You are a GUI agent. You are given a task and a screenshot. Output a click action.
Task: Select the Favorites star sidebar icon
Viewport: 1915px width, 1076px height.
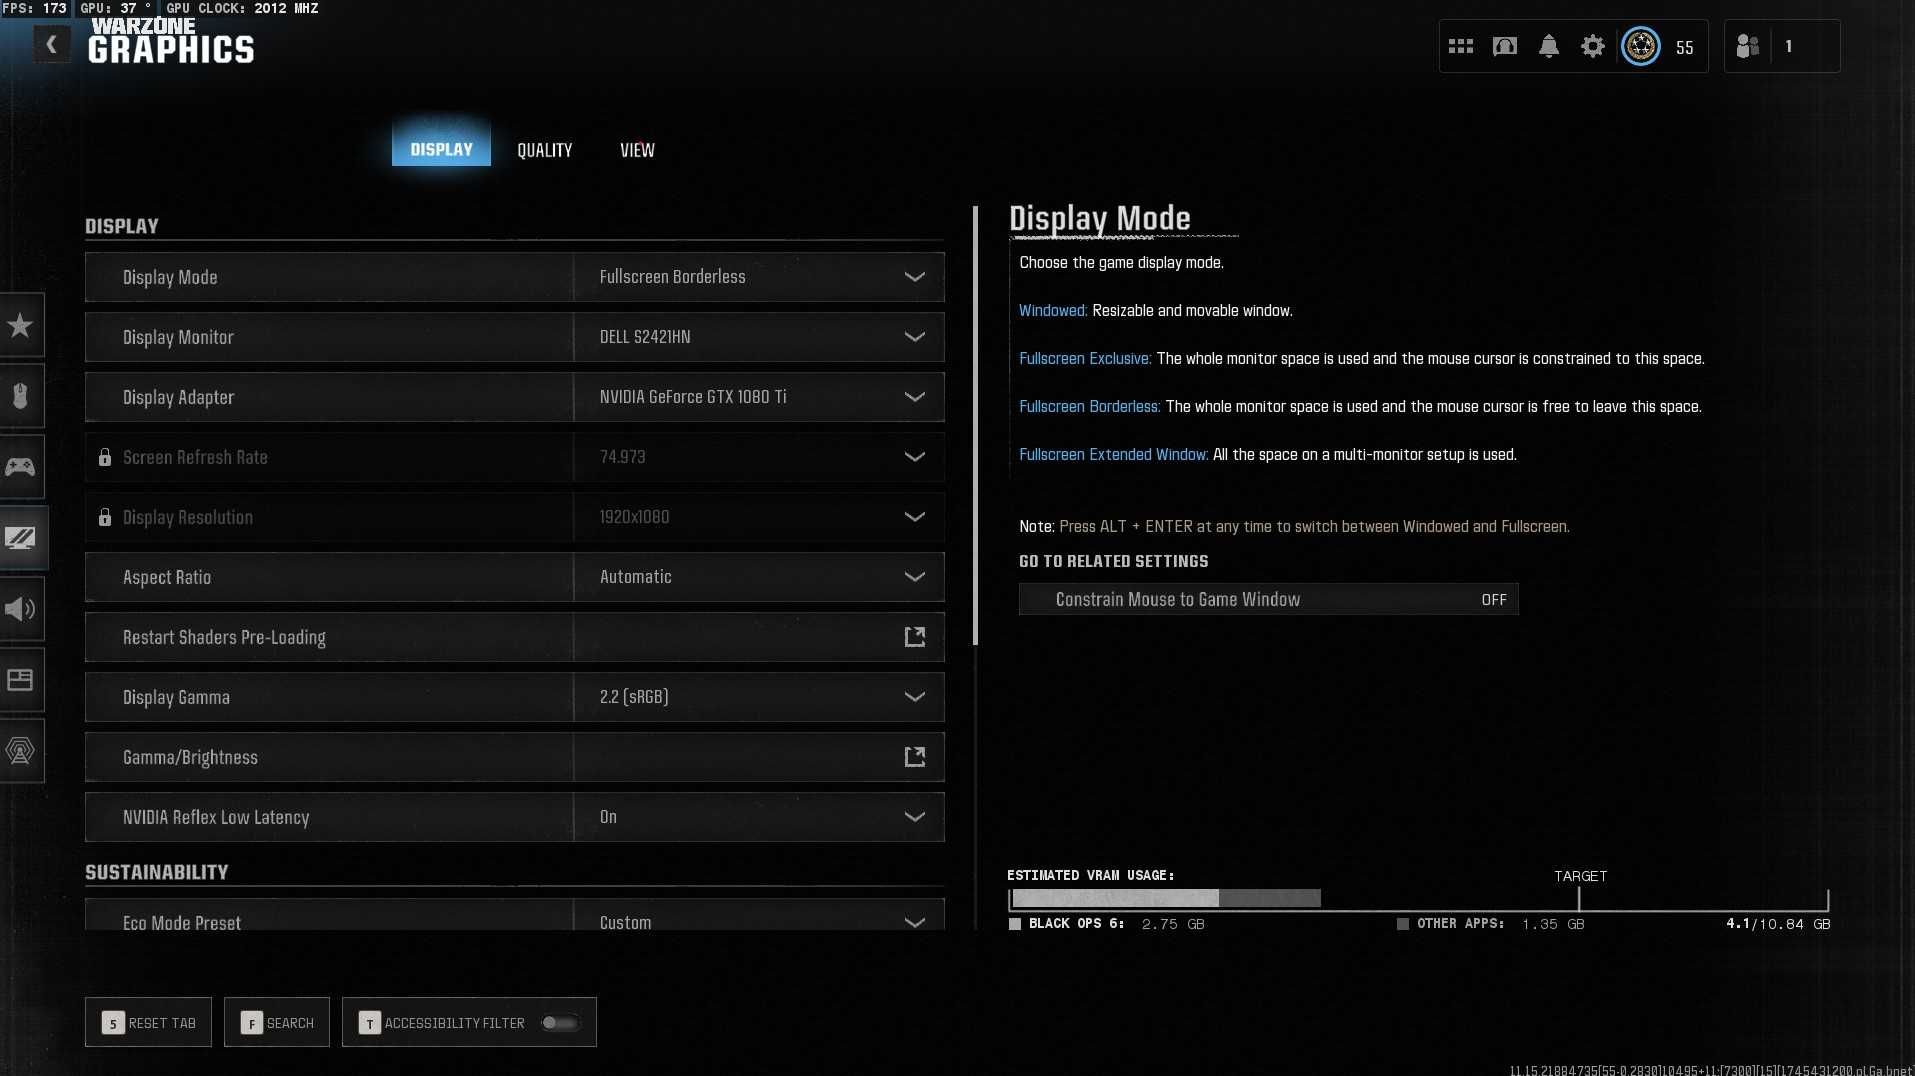click(20, 325)
